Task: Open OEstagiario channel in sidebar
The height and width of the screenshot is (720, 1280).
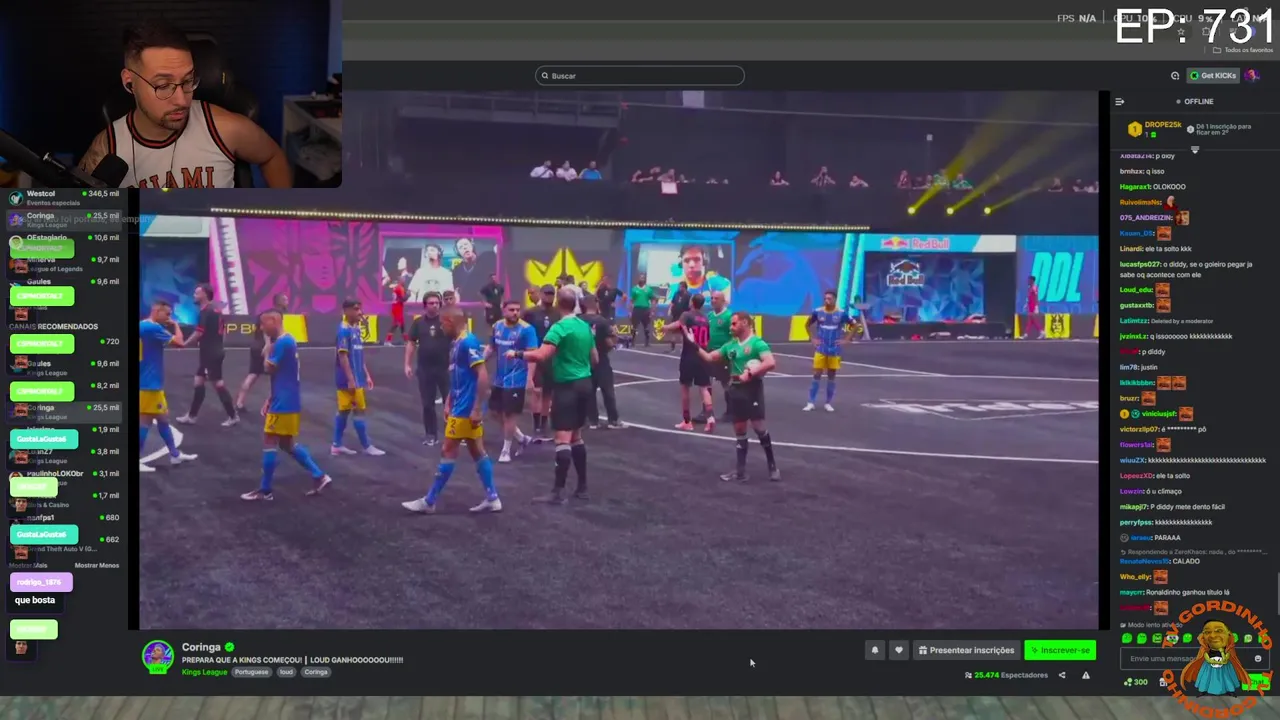Action: (65, 242)
